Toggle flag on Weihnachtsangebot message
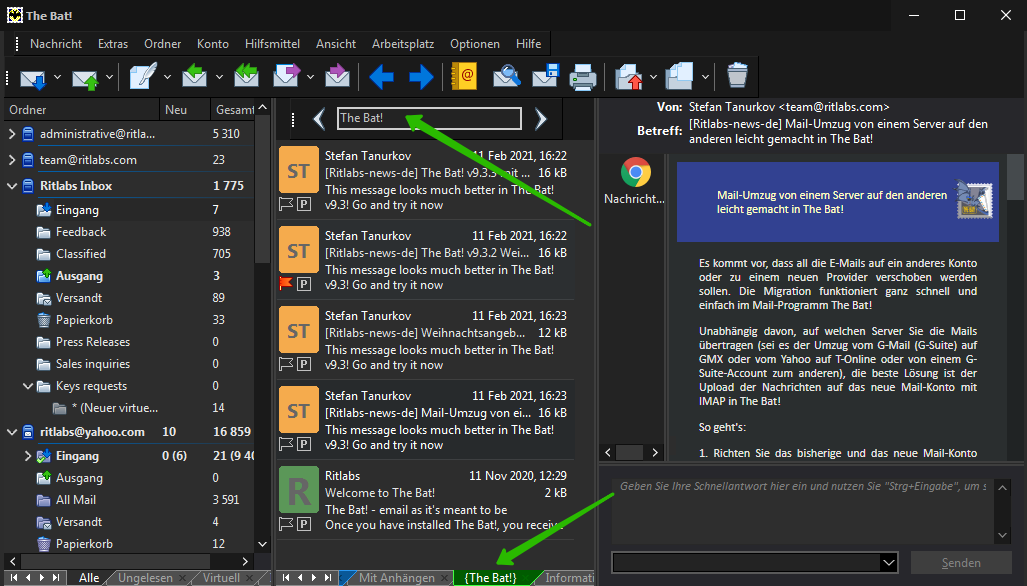The width and height of the screenshot is (1027, 586). [286, 363]
